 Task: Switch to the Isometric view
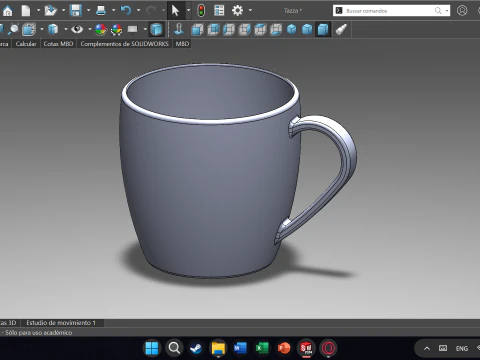(292, 29)
